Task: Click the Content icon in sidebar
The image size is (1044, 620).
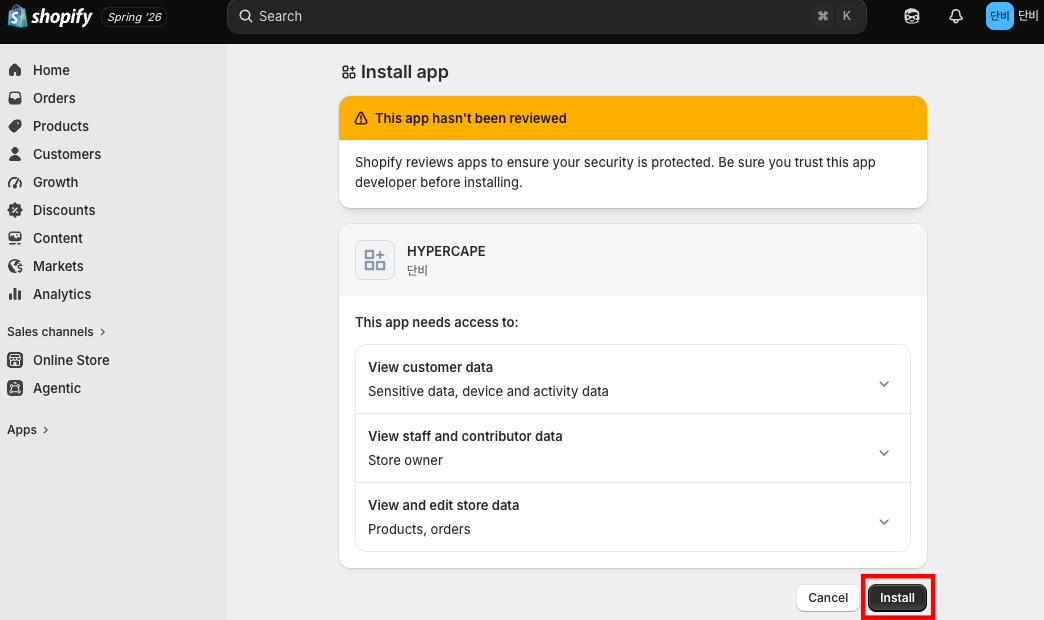Action: (15, 238)
